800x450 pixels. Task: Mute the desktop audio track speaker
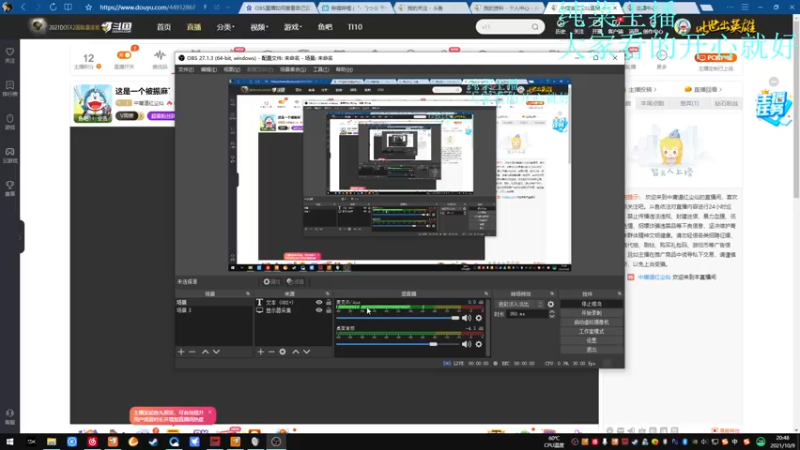(466, 344)
